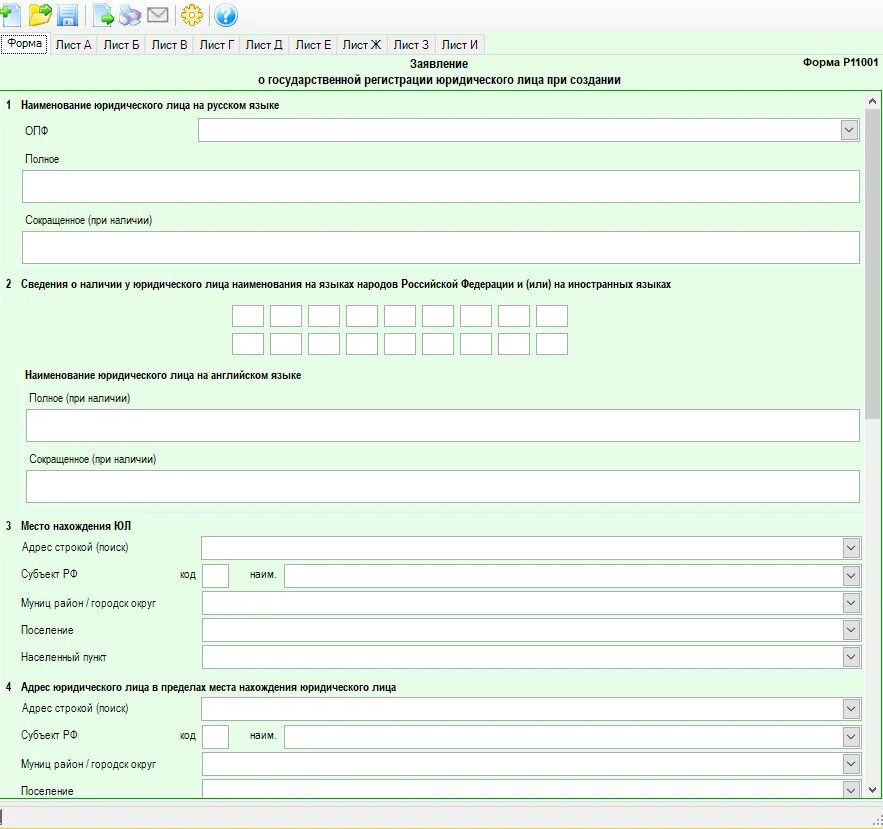
Task: Click heading Наименование юридического лица на английском языке
Action: (163, 375)
